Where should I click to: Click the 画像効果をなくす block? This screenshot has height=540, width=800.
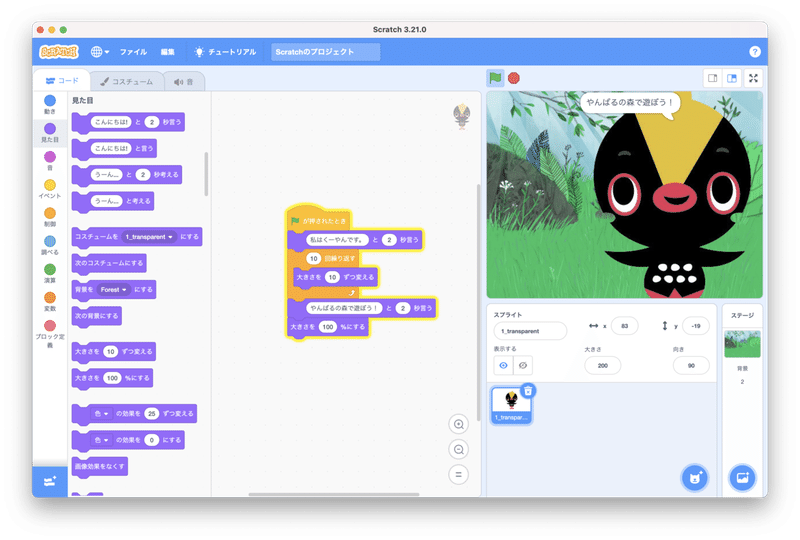99,467
